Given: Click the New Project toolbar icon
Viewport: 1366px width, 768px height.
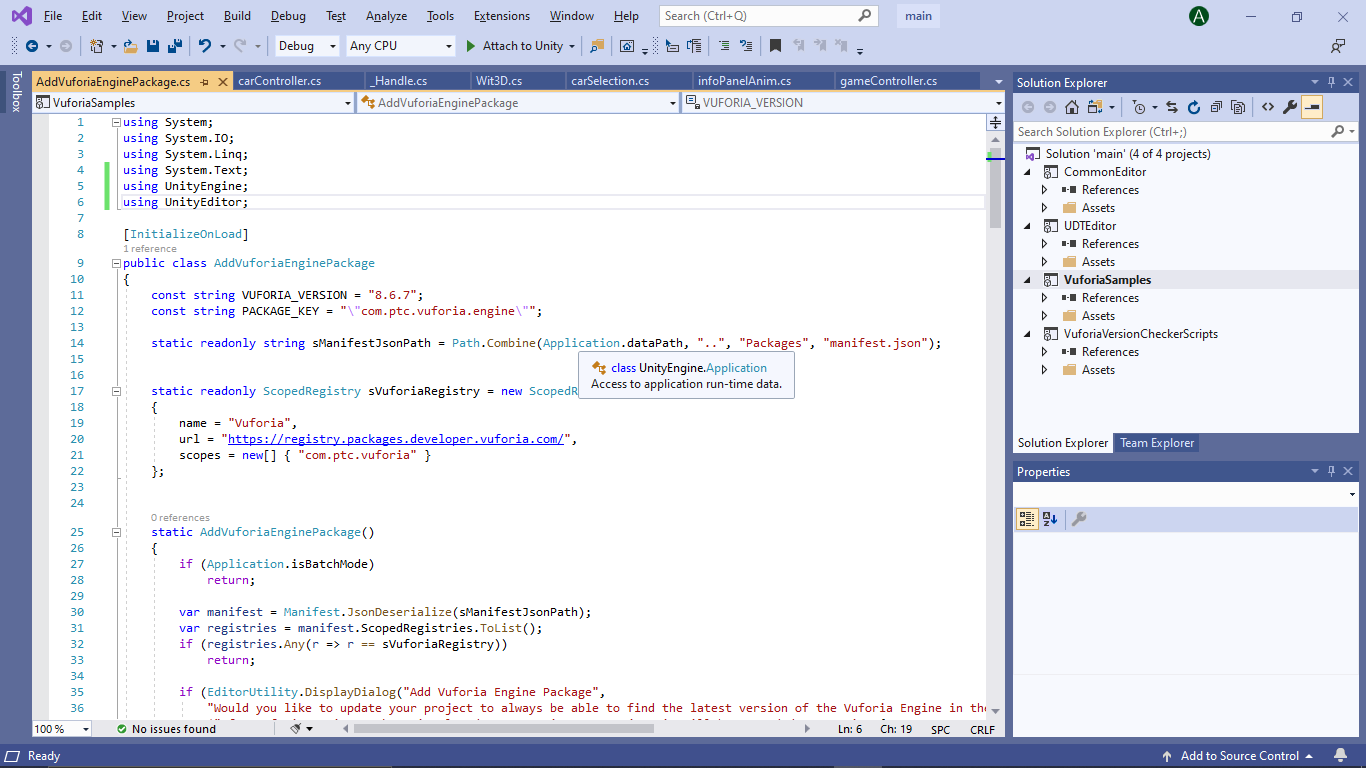Looking at the screenshot, I should click(97, 46).
